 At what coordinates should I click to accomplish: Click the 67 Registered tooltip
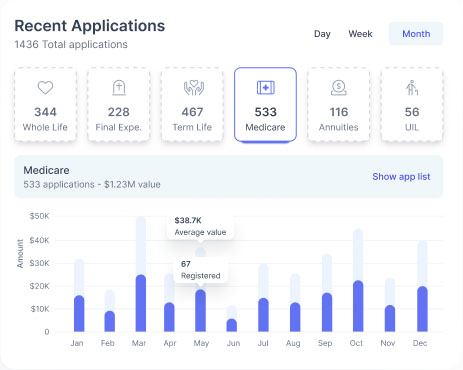point(200,270)
